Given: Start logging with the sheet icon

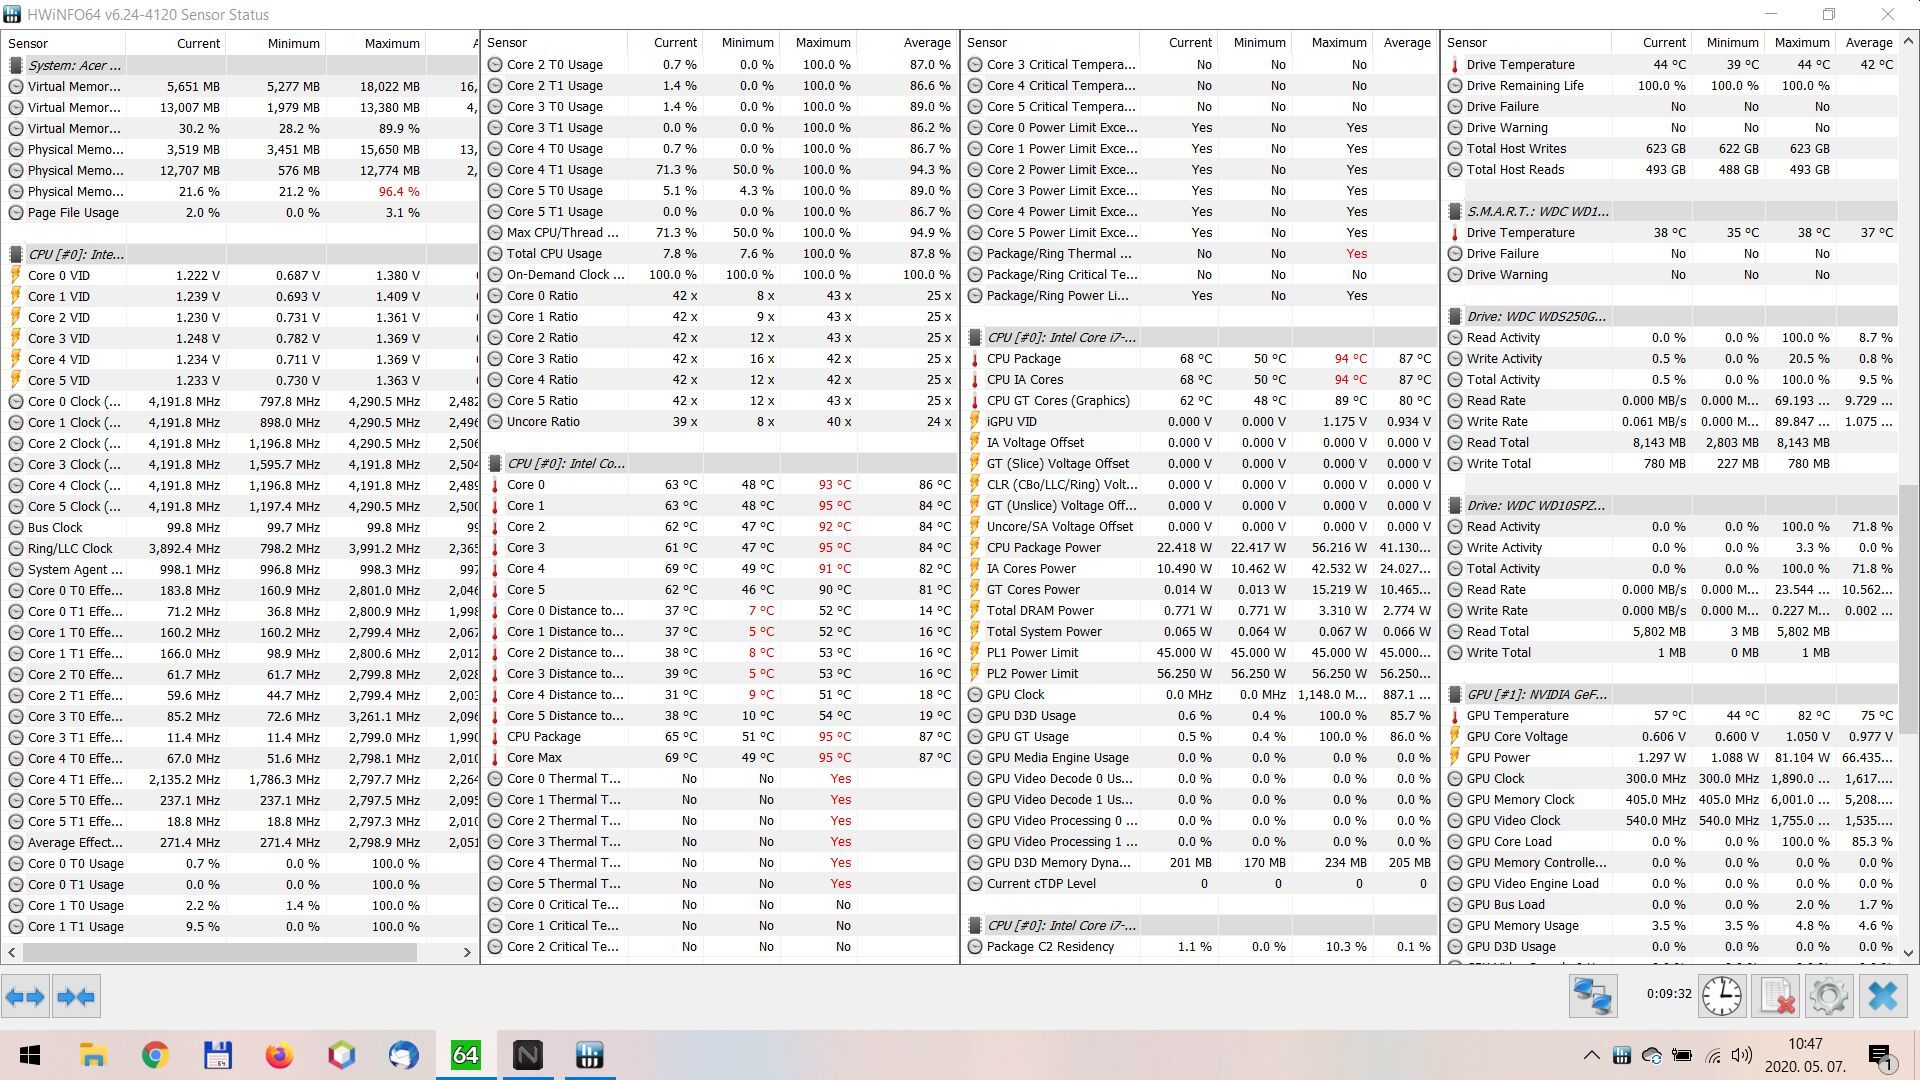Looking at the screenshot, I should pyautogui.click(x=1776, y=996).
